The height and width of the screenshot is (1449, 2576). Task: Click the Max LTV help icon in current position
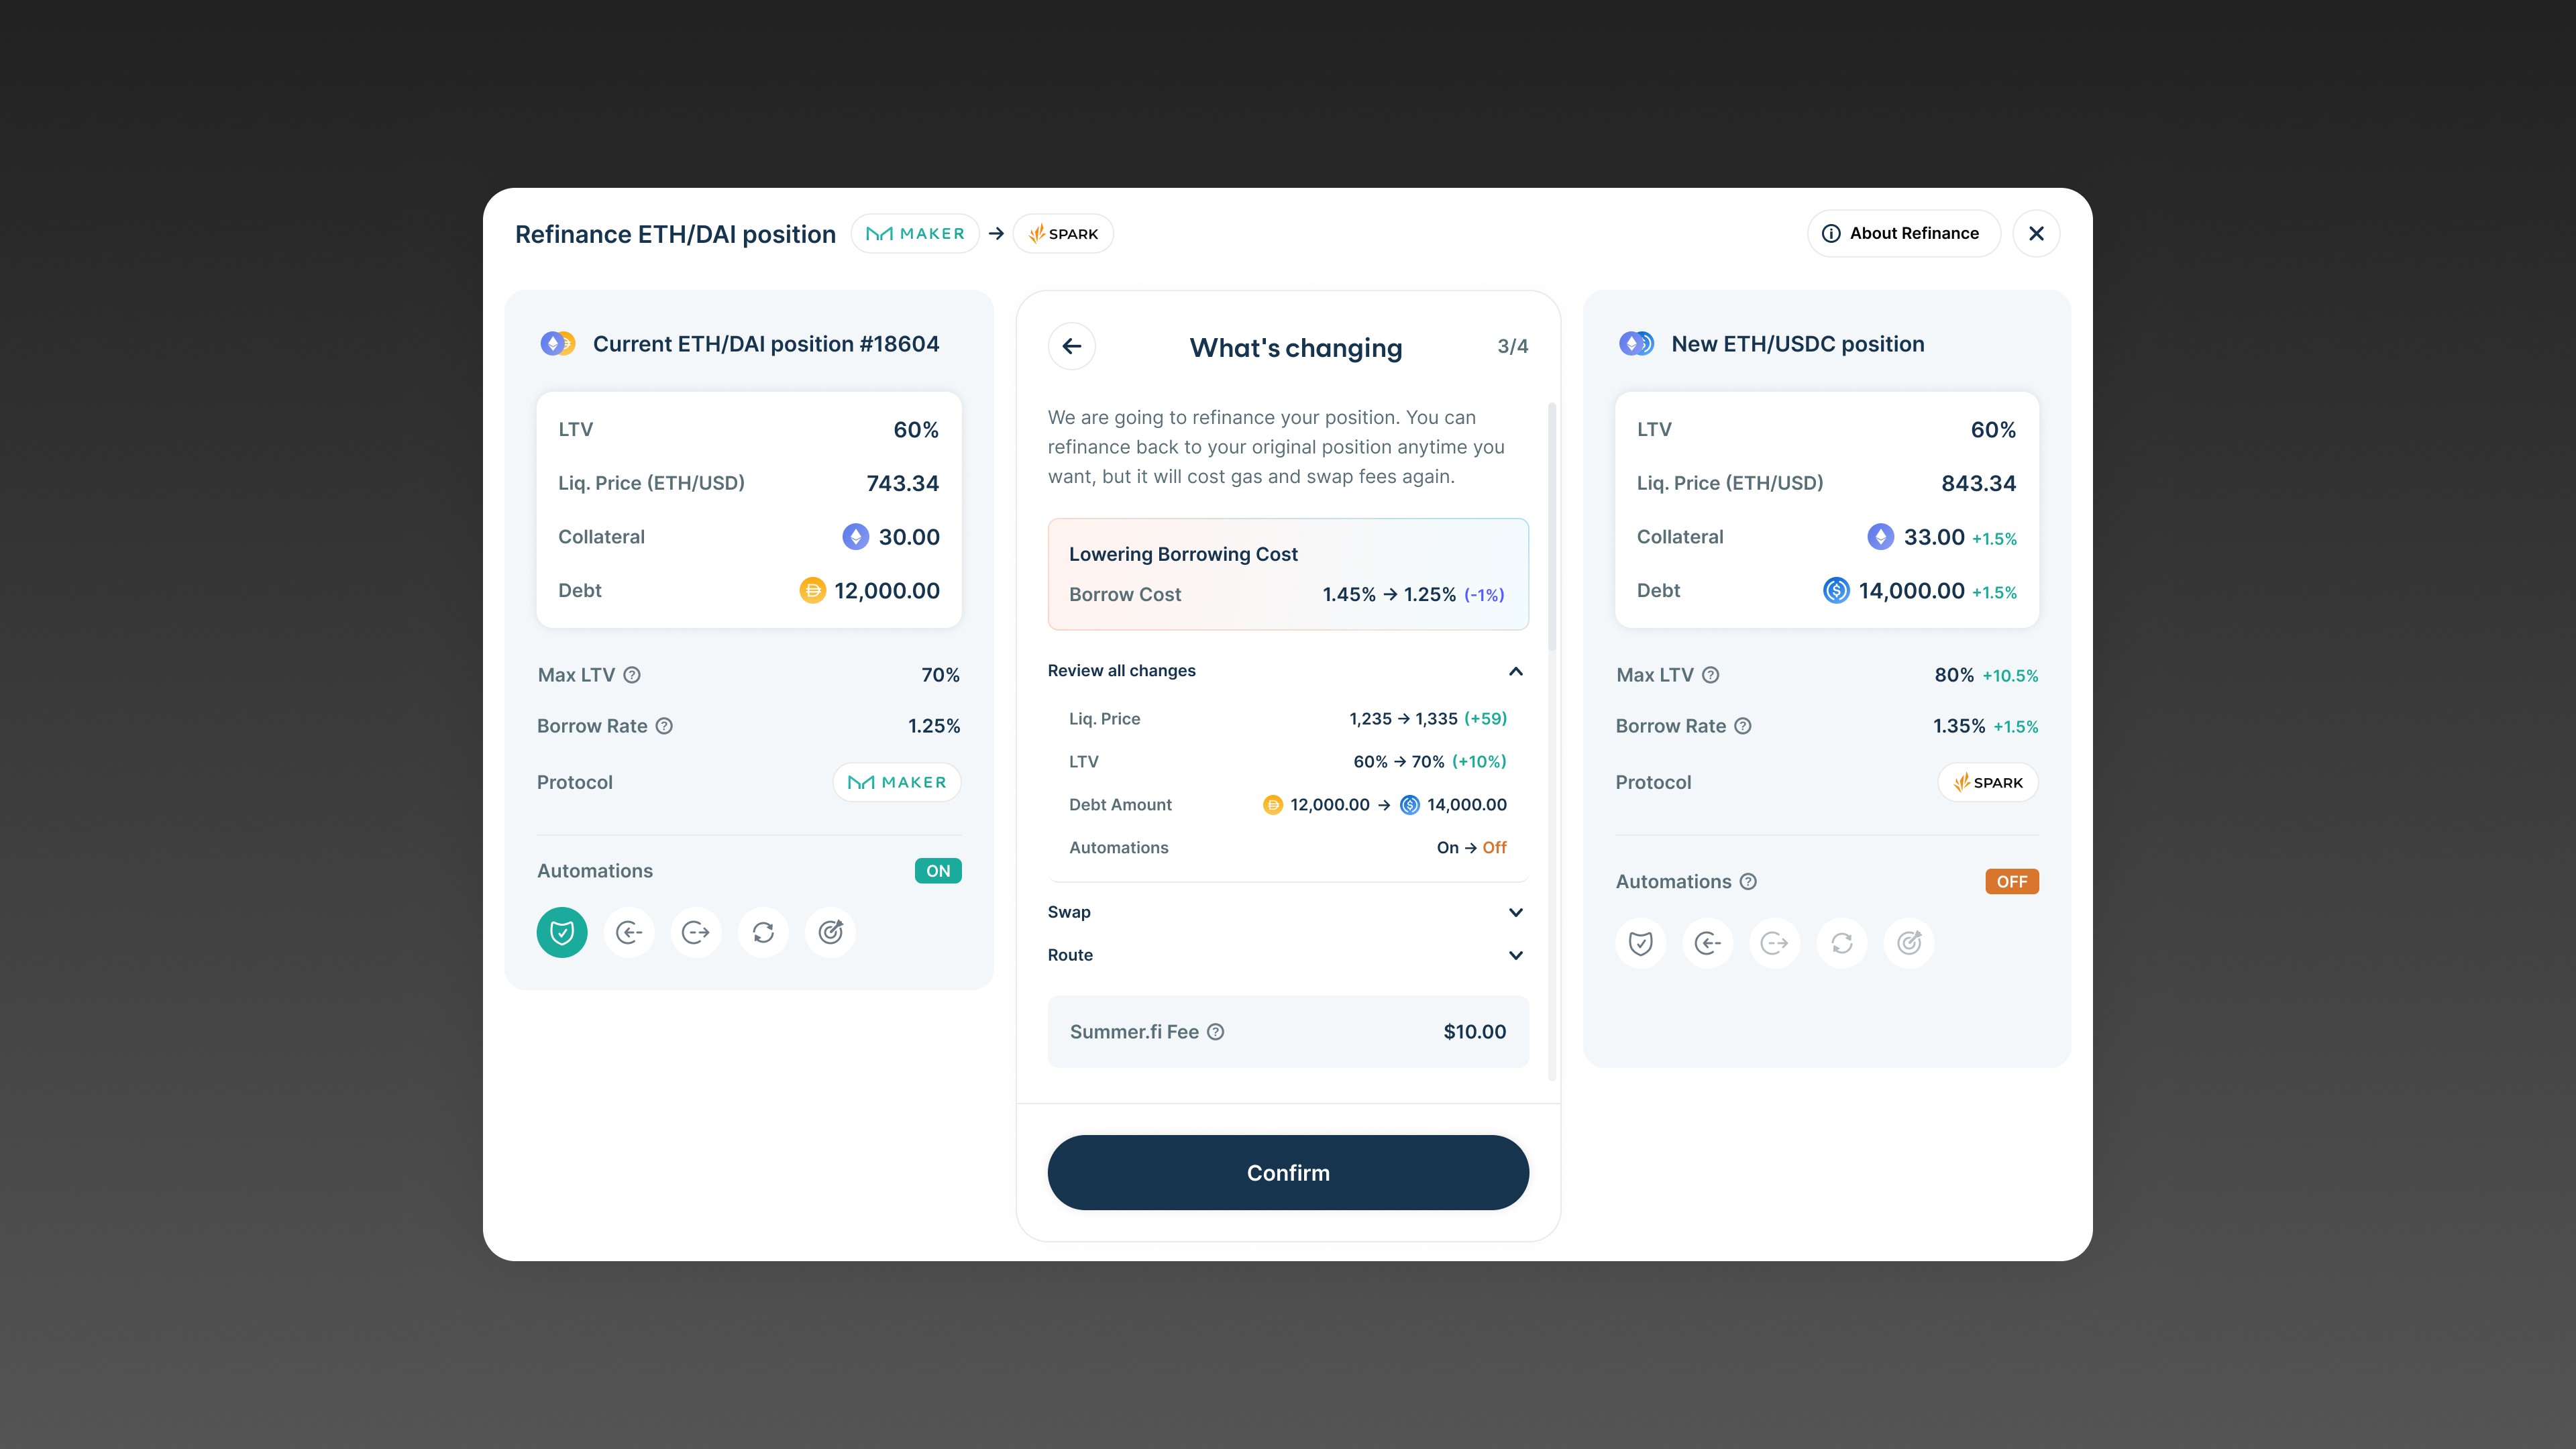point(632,675)
